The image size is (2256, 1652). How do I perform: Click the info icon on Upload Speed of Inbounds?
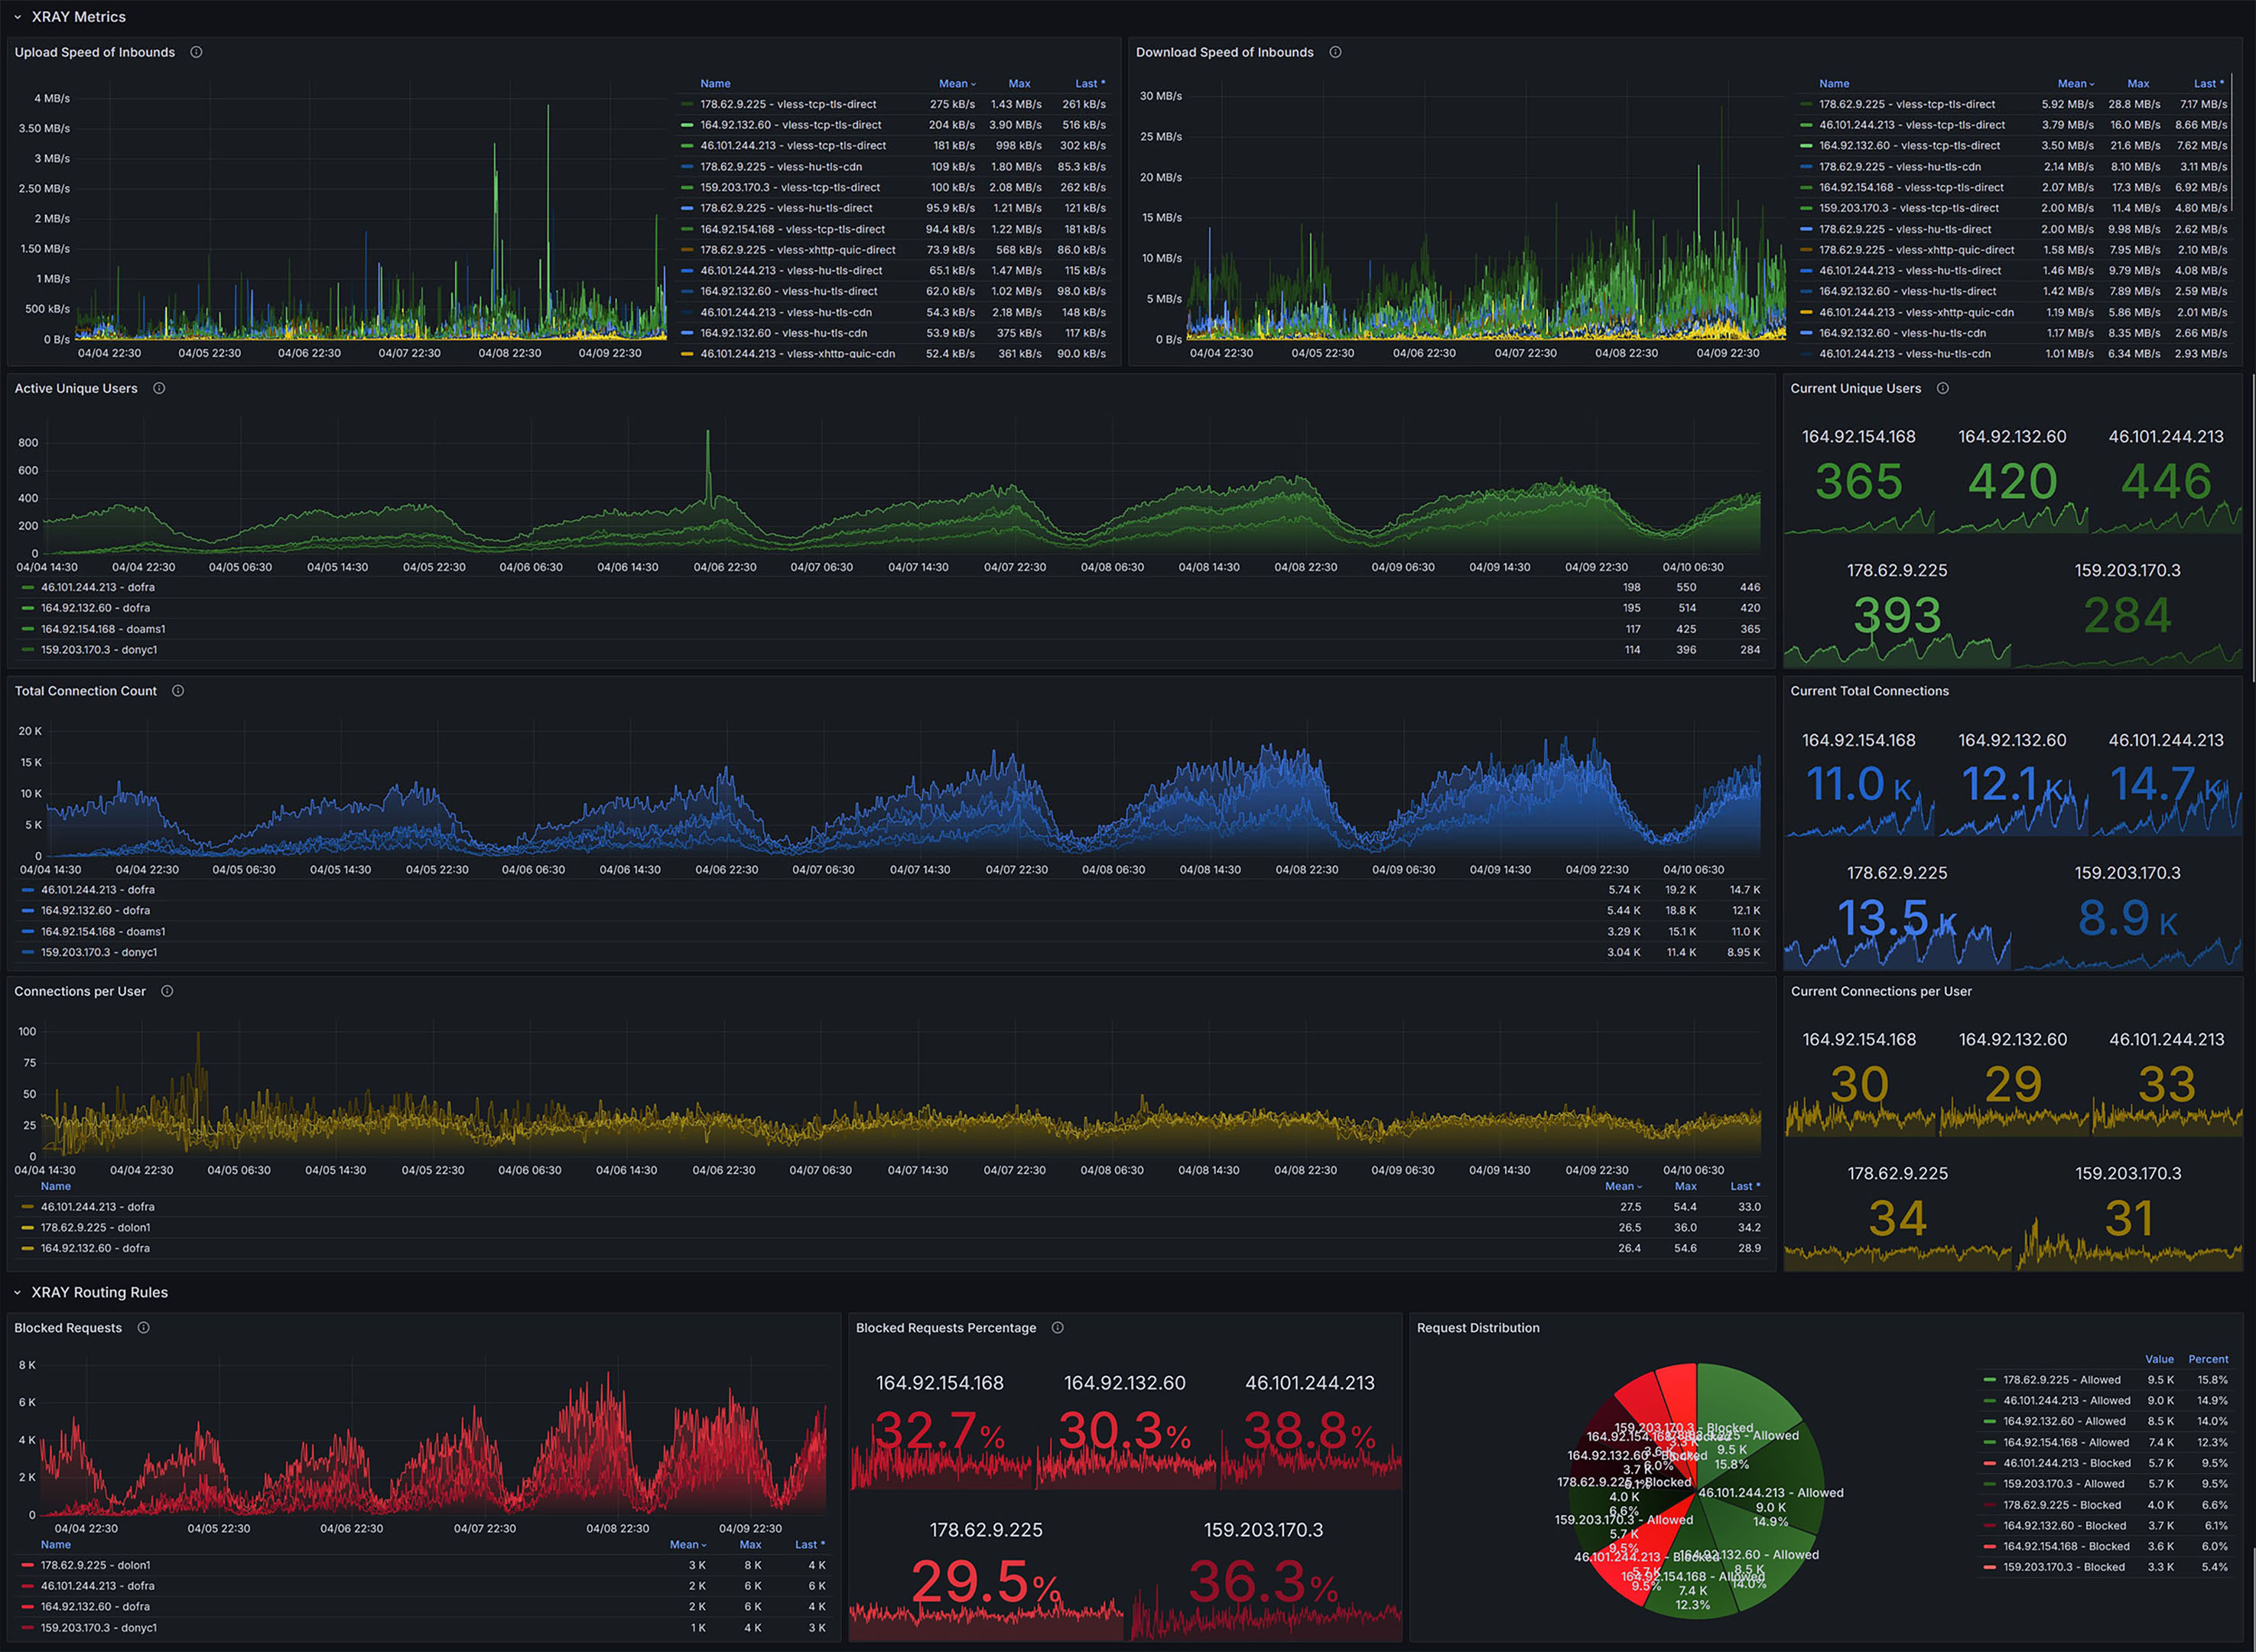pos(195,52)
